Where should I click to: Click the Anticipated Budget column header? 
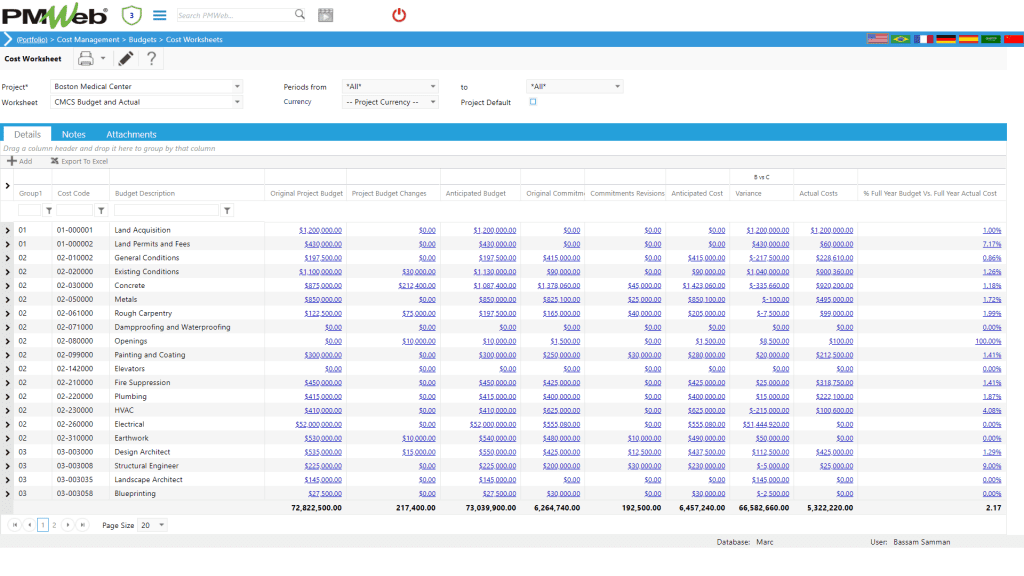475,193
